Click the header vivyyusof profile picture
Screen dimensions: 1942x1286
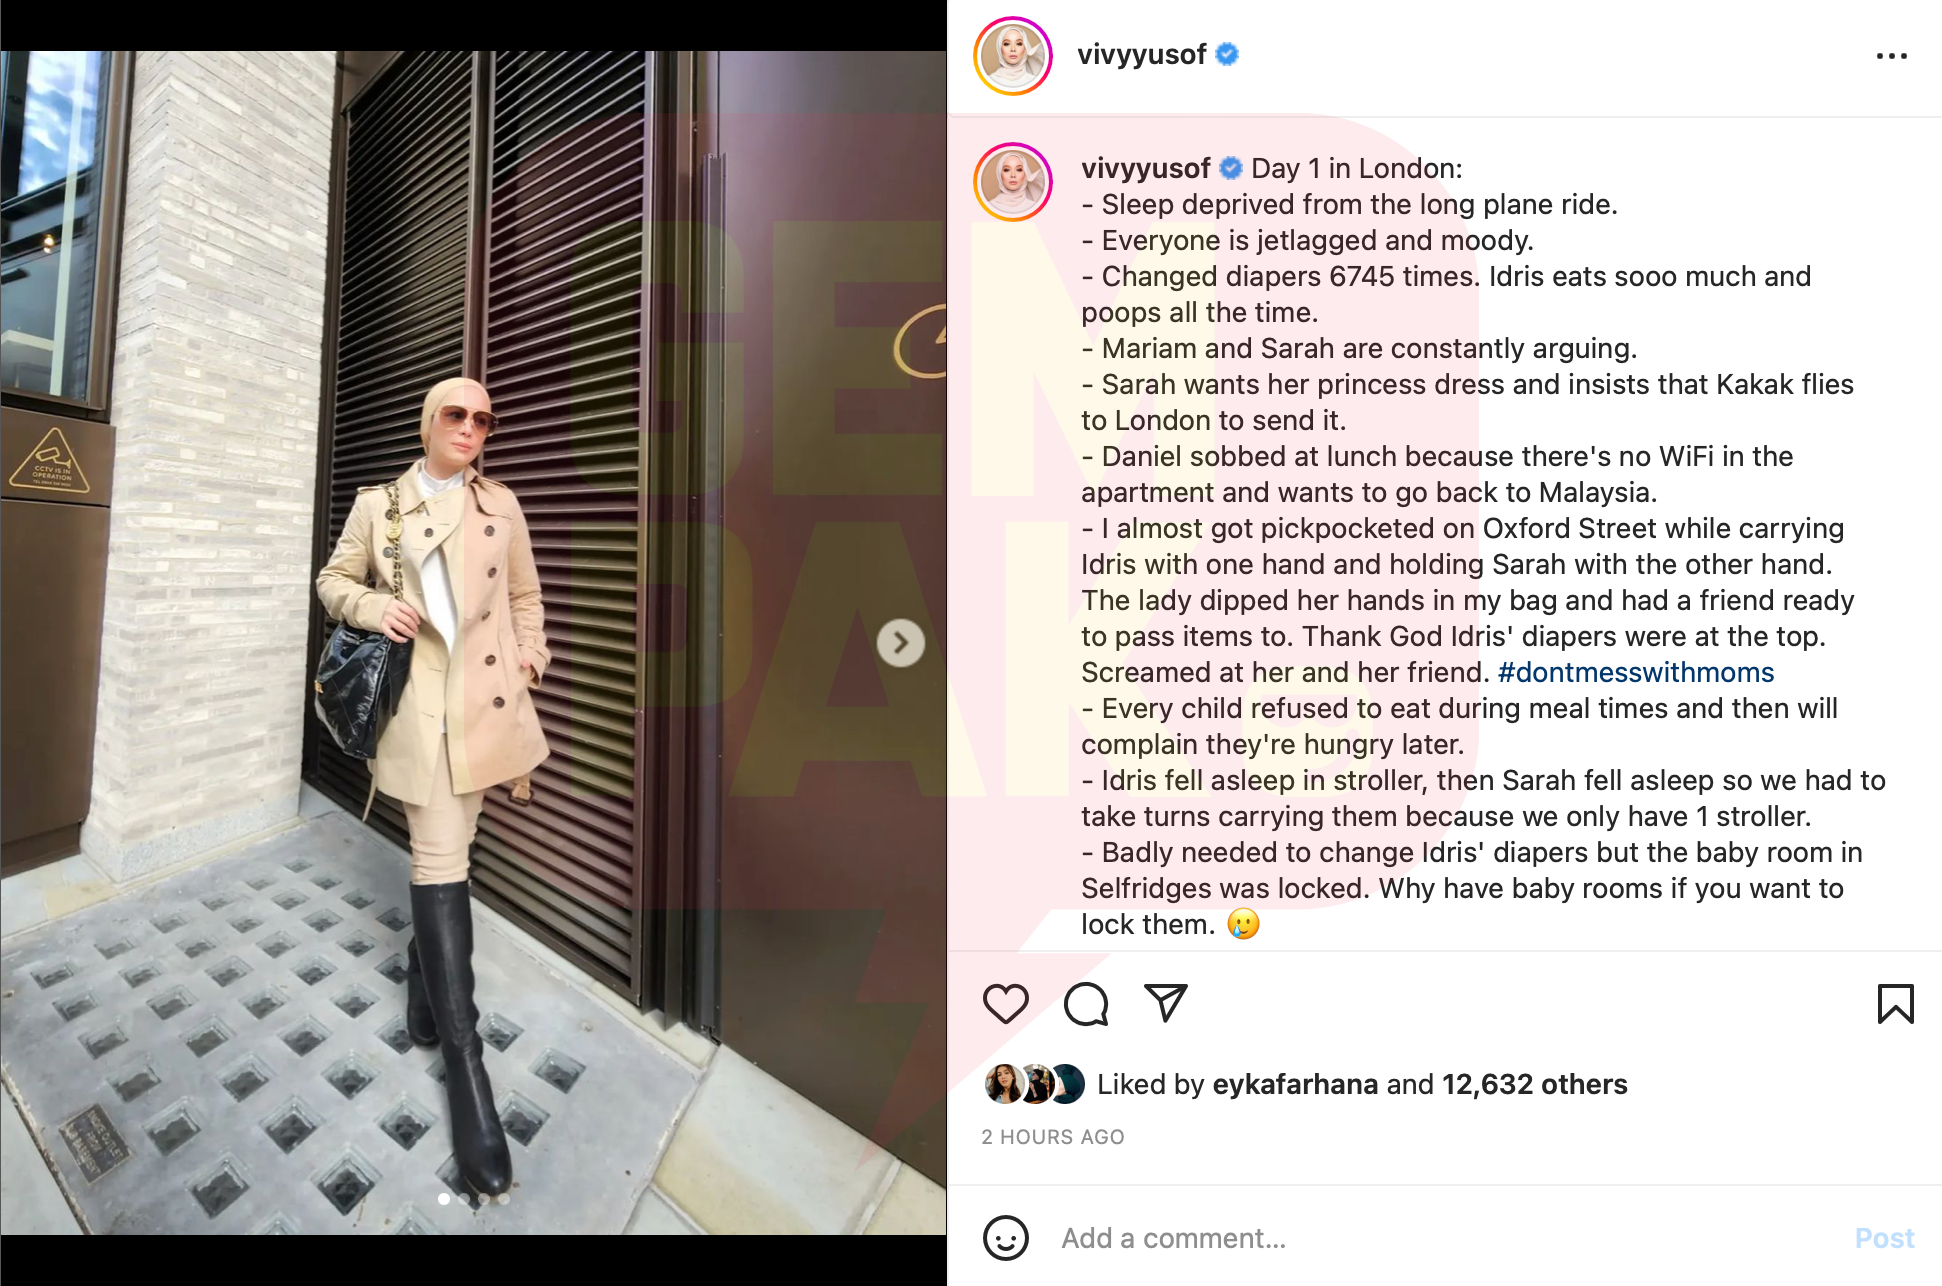[x=1013, y=56]
